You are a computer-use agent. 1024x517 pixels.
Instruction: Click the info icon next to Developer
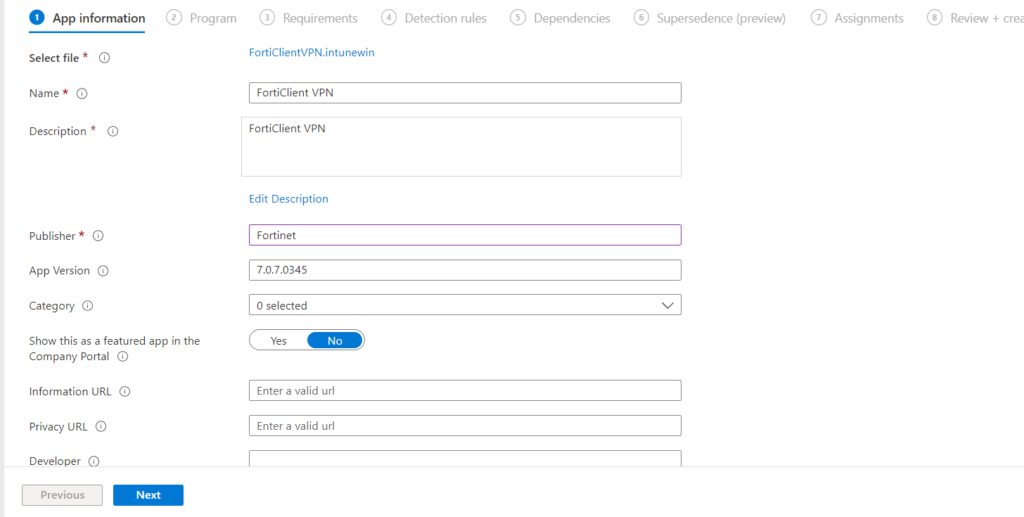[x=93, y=462]
